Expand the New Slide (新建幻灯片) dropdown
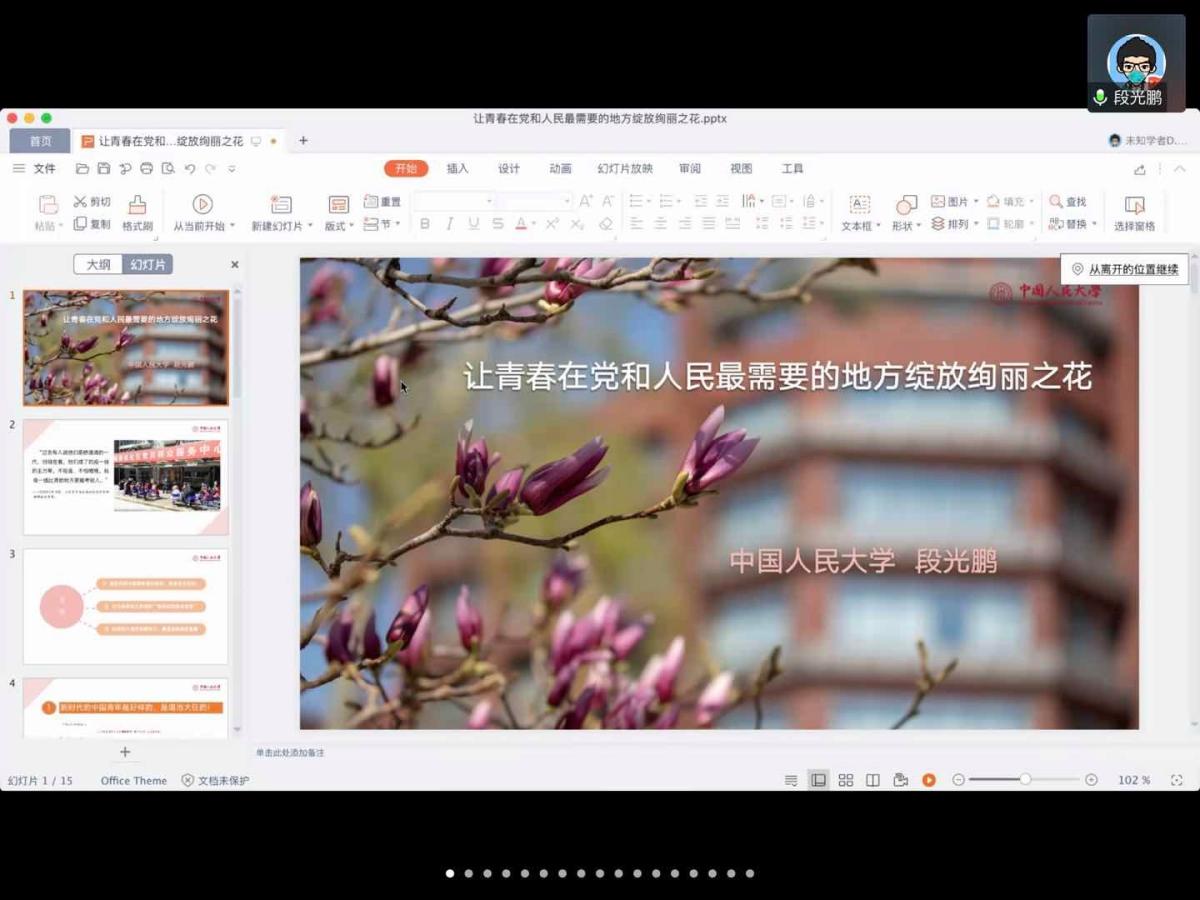The image size is (1200, 900). (310, 227)
